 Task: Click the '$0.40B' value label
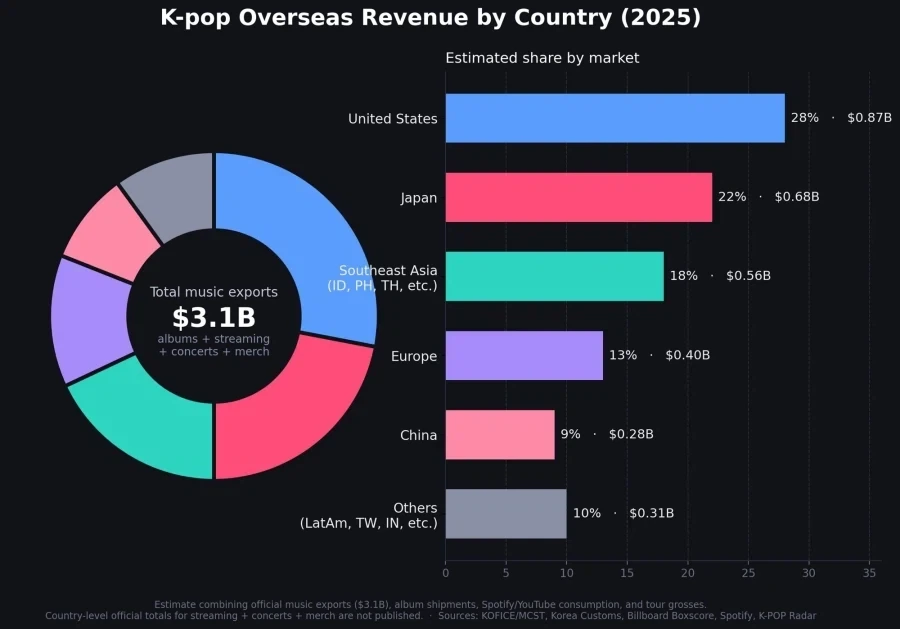coord(688,355)
